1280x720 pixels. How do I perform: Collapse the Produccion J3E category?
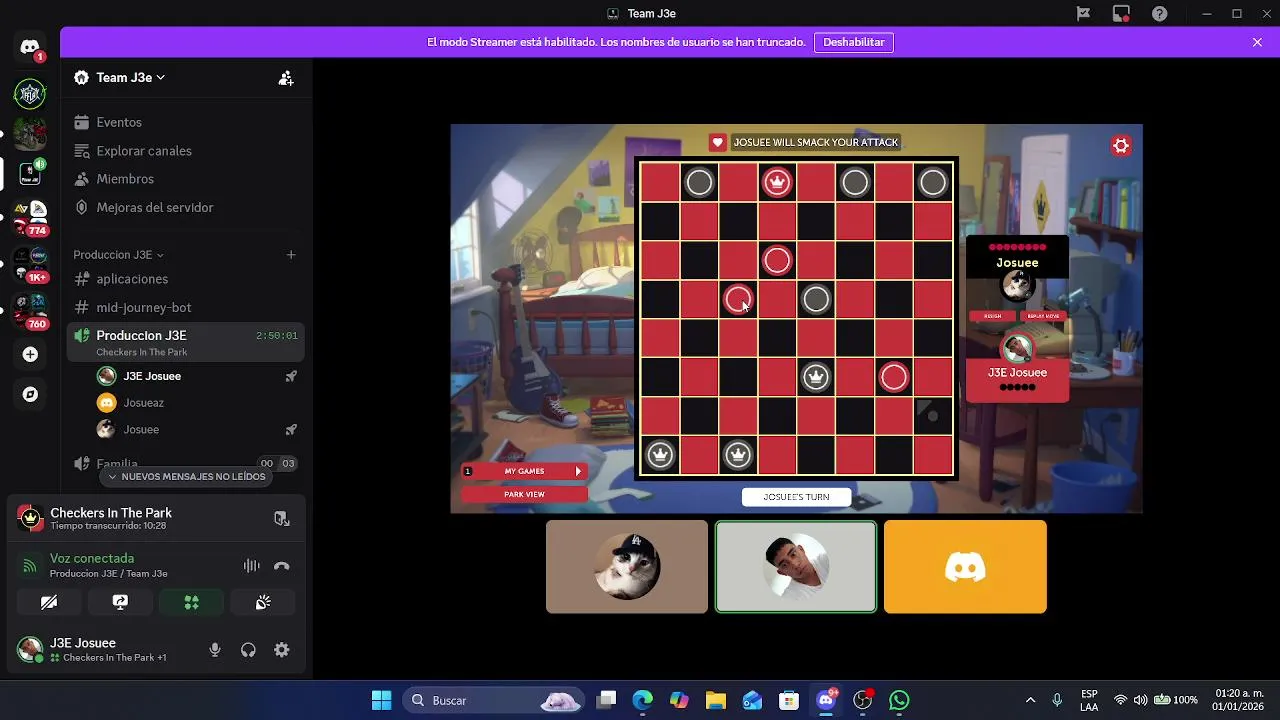[118, 255]
